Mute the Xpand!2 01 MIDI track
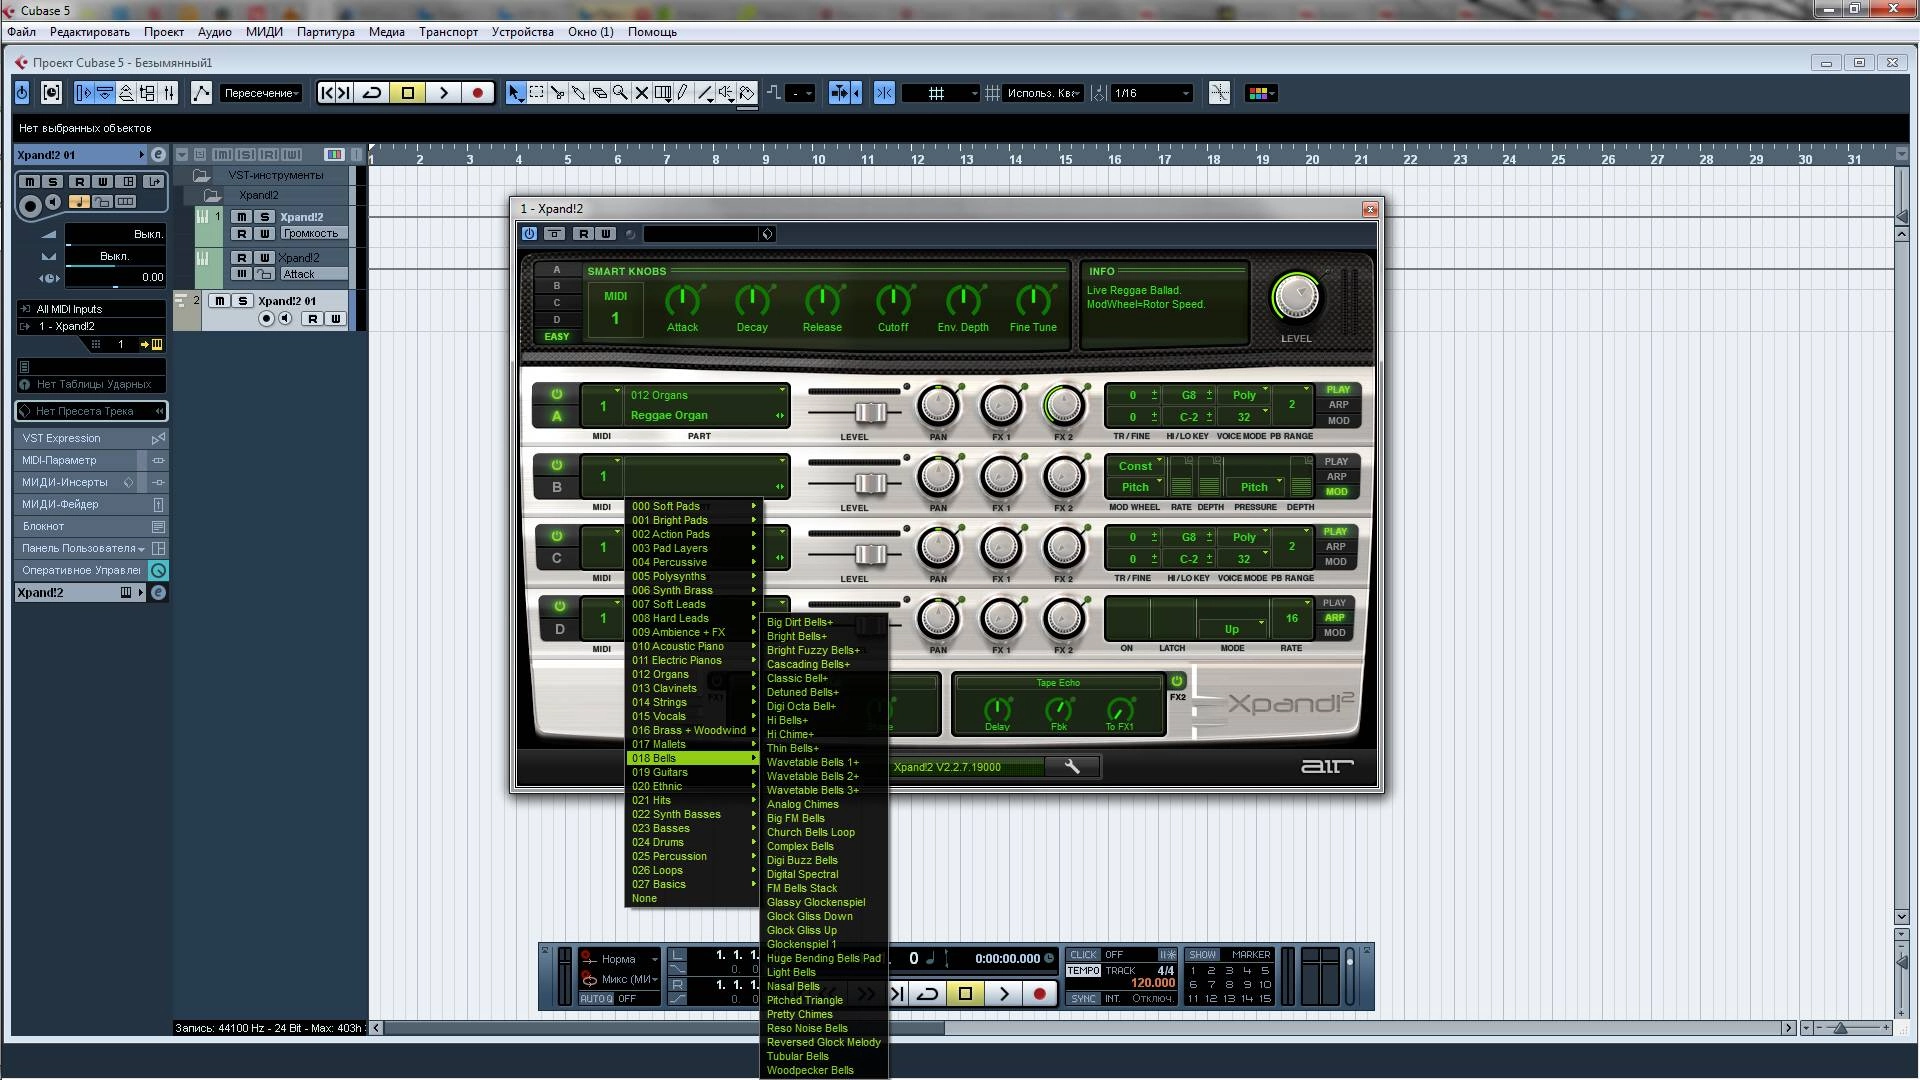The image size is (1920, 1080). click(x=219, y=301)
